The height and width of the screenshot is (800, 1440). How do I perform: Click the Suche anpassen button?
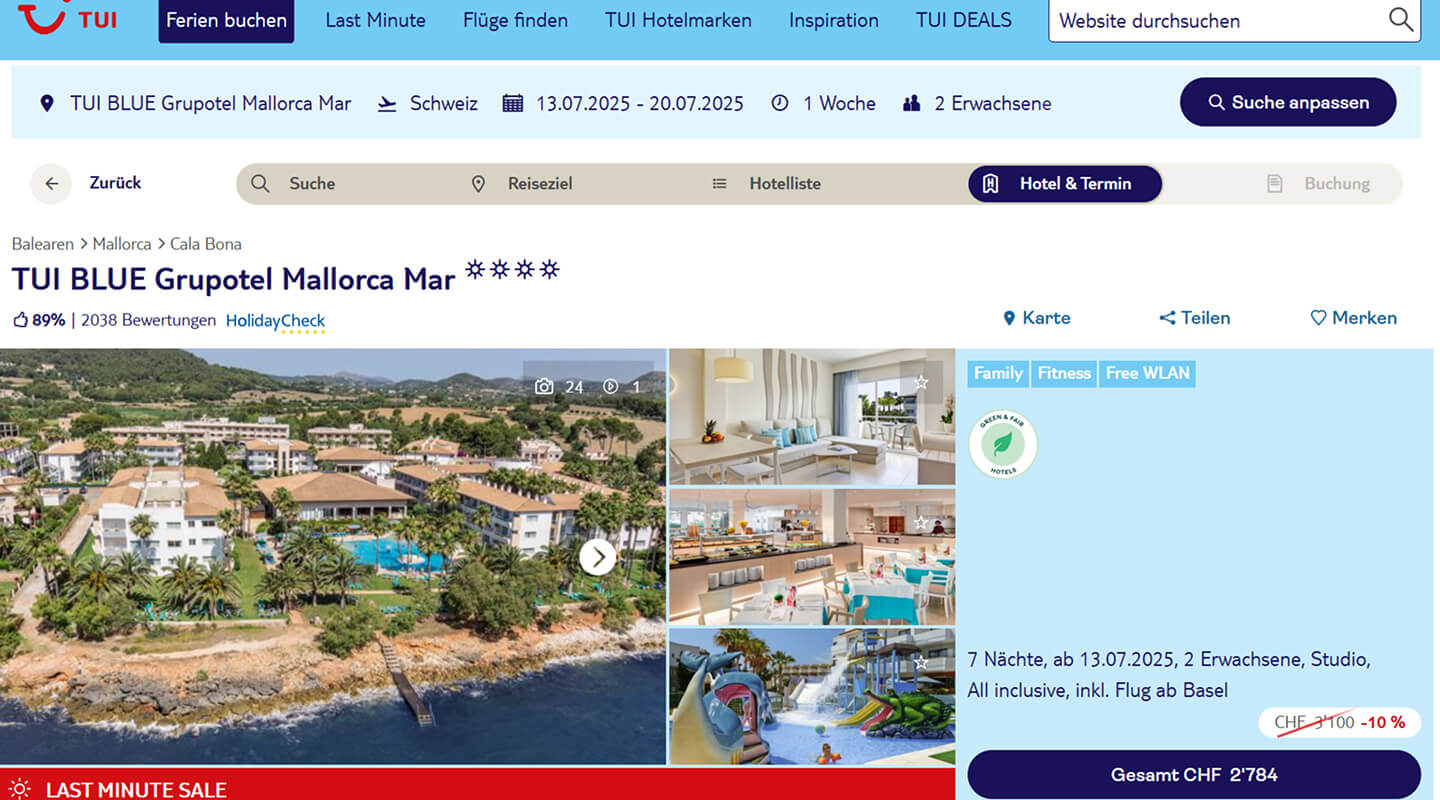pyautogui.click(x=1288, y=102)
